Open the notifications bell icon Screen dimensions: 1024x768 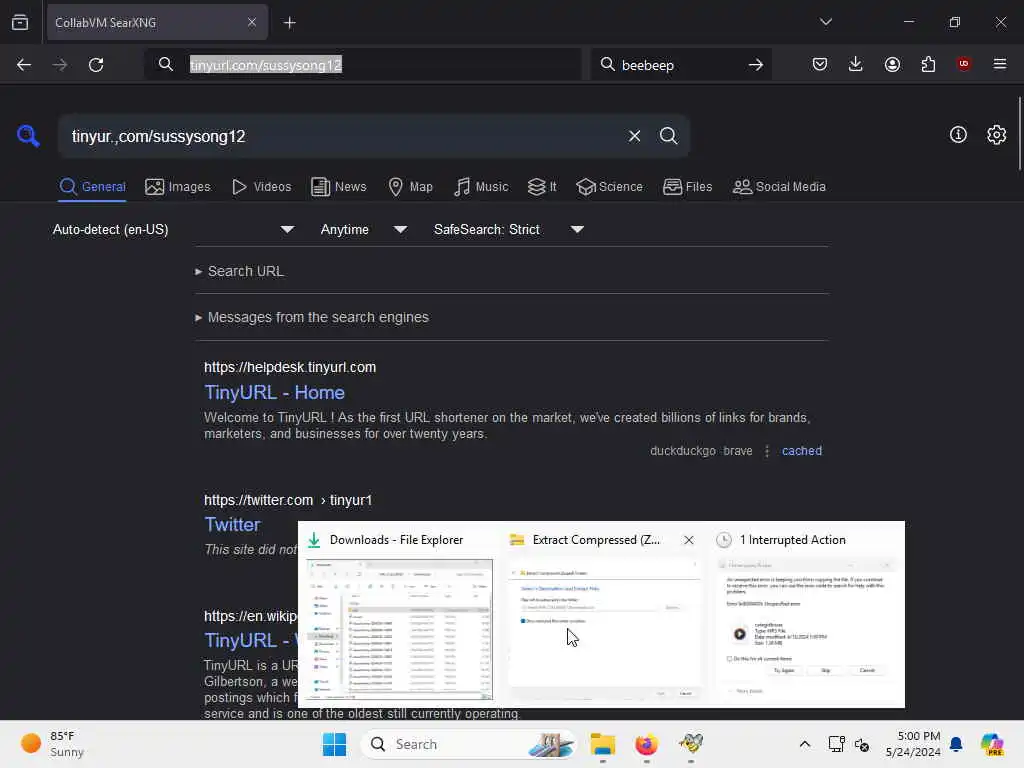point(955,744)
